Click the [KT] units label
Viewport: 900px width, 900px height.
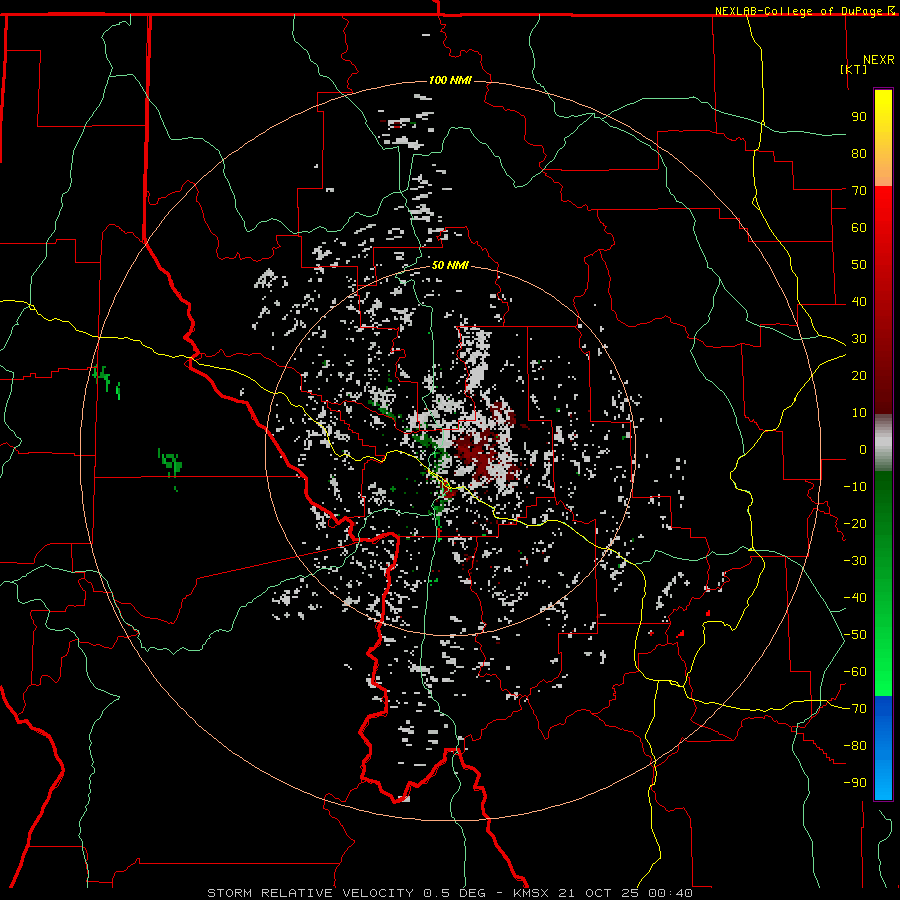click(x=854, y=69)
